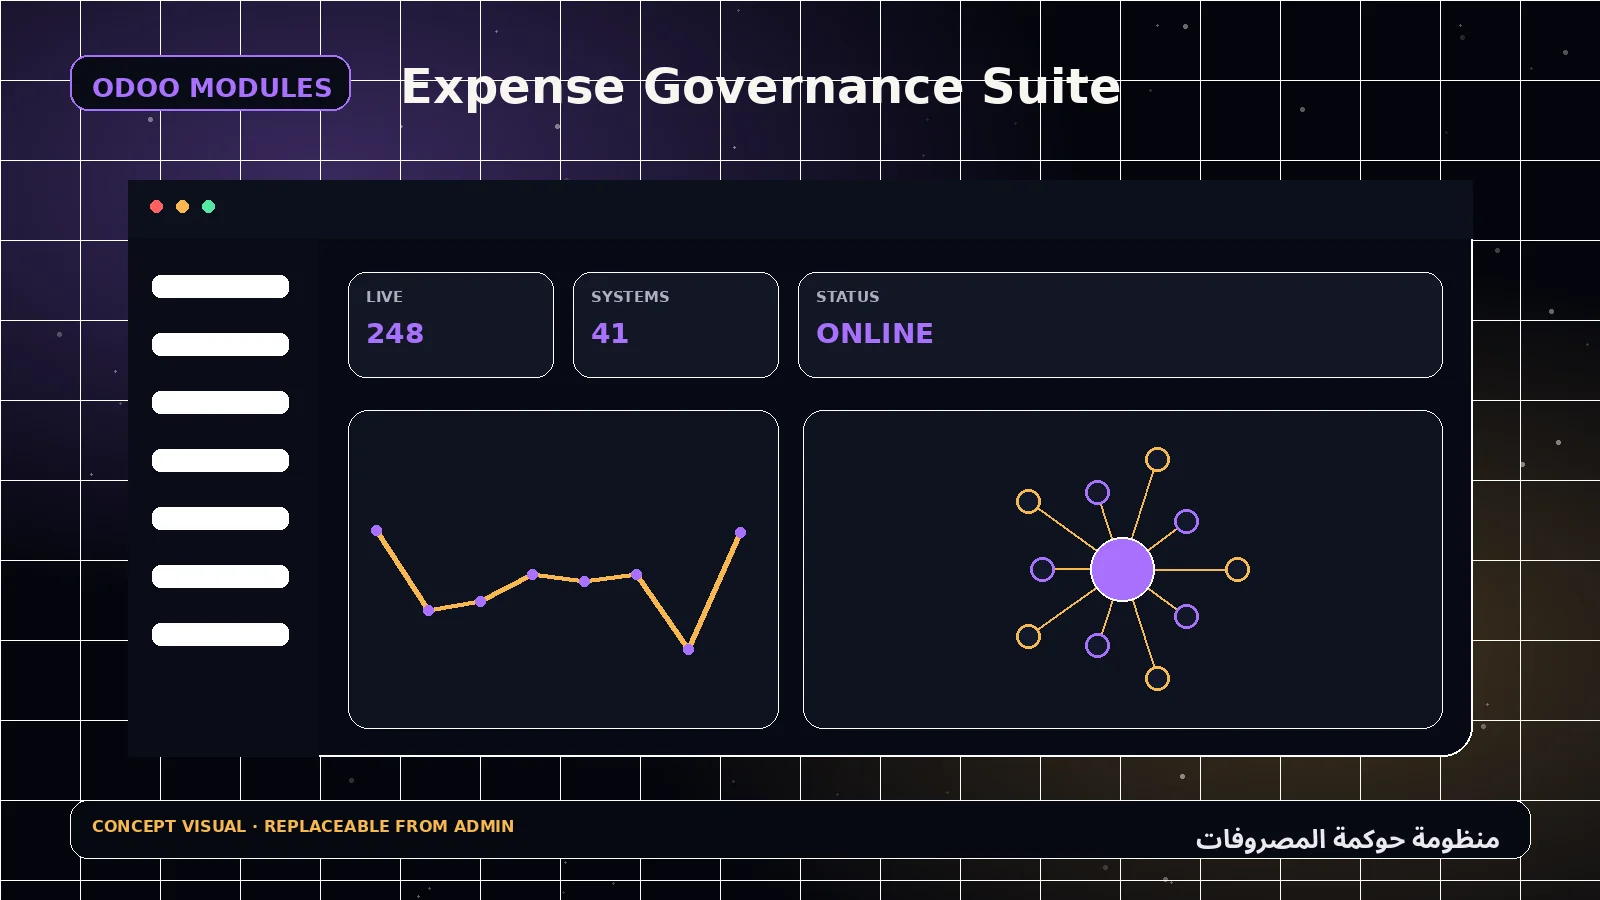Open the ODOO MODULES badge
Viewport: 1600px width, 900px height.
tap(211, 83)
